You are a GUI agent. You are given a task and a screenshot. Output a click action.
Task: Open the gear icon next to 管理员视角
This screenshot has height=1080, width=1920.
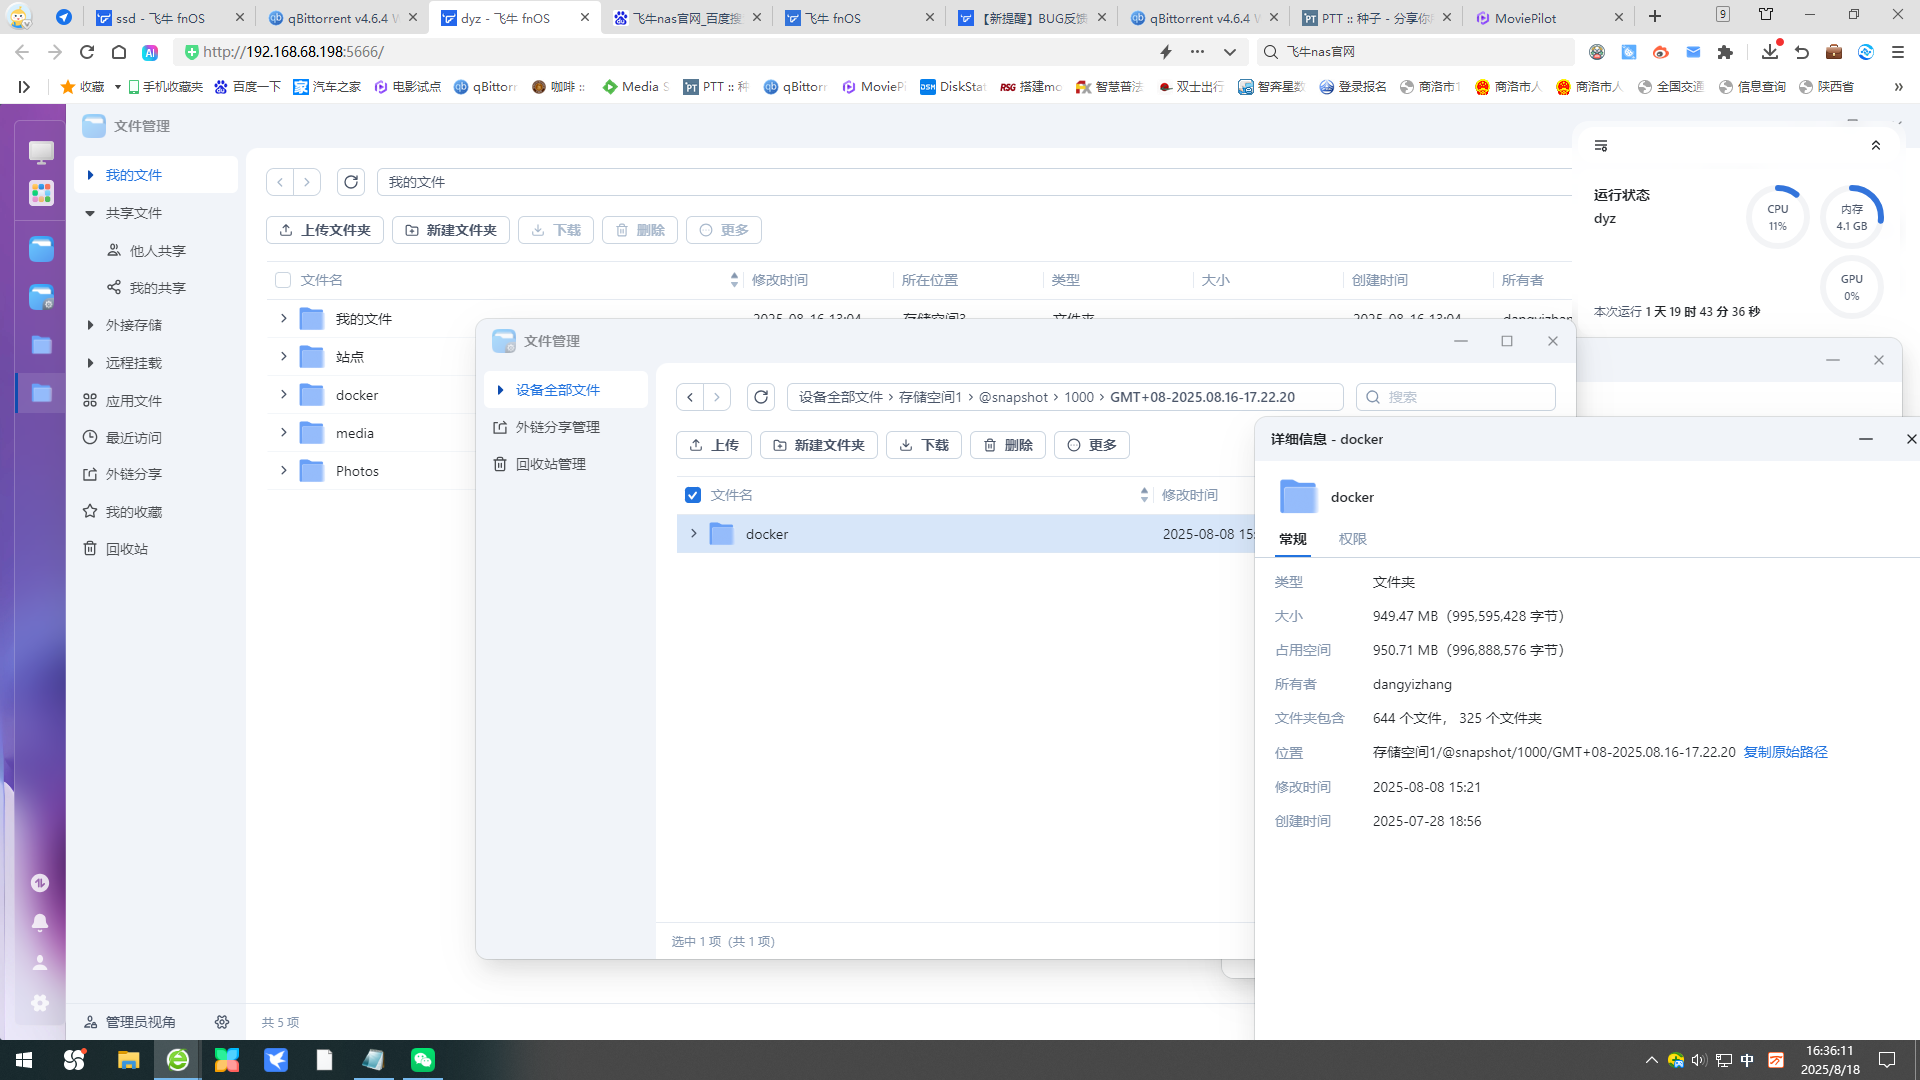pyautogui.click(x=222, y=1022)
